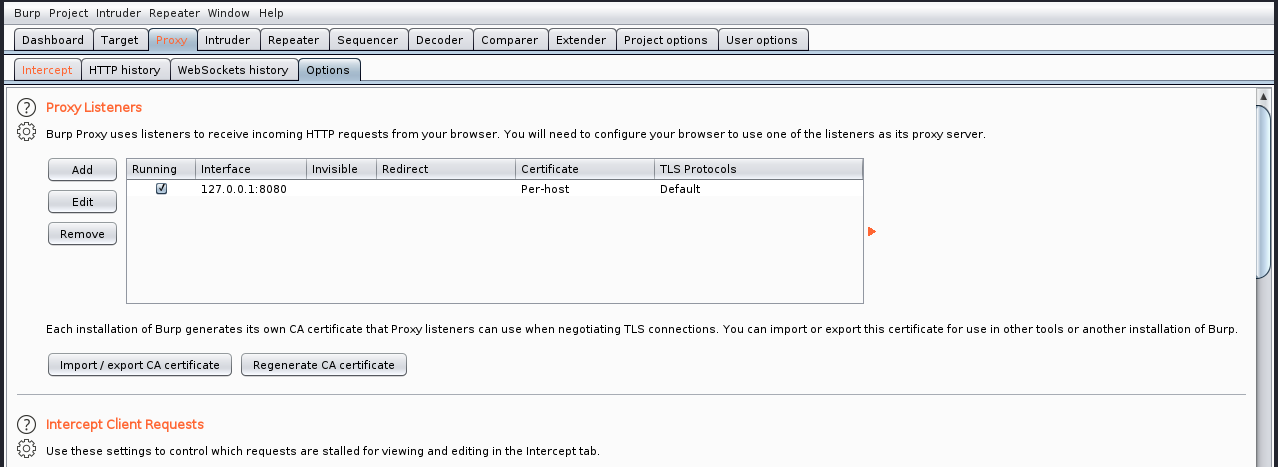Image resolution: width=1278 pixels, height=467 pixels.
Task: Click the vertical scrollbar thumb
Action: (x=1264, y=190)
